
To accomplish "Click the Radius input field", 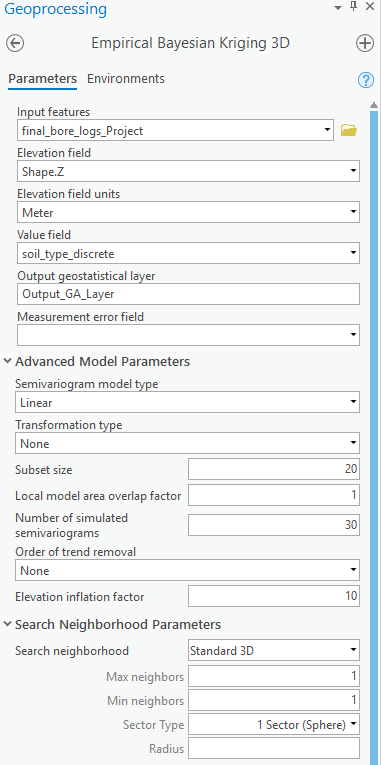I will click(x=274, y=749).
